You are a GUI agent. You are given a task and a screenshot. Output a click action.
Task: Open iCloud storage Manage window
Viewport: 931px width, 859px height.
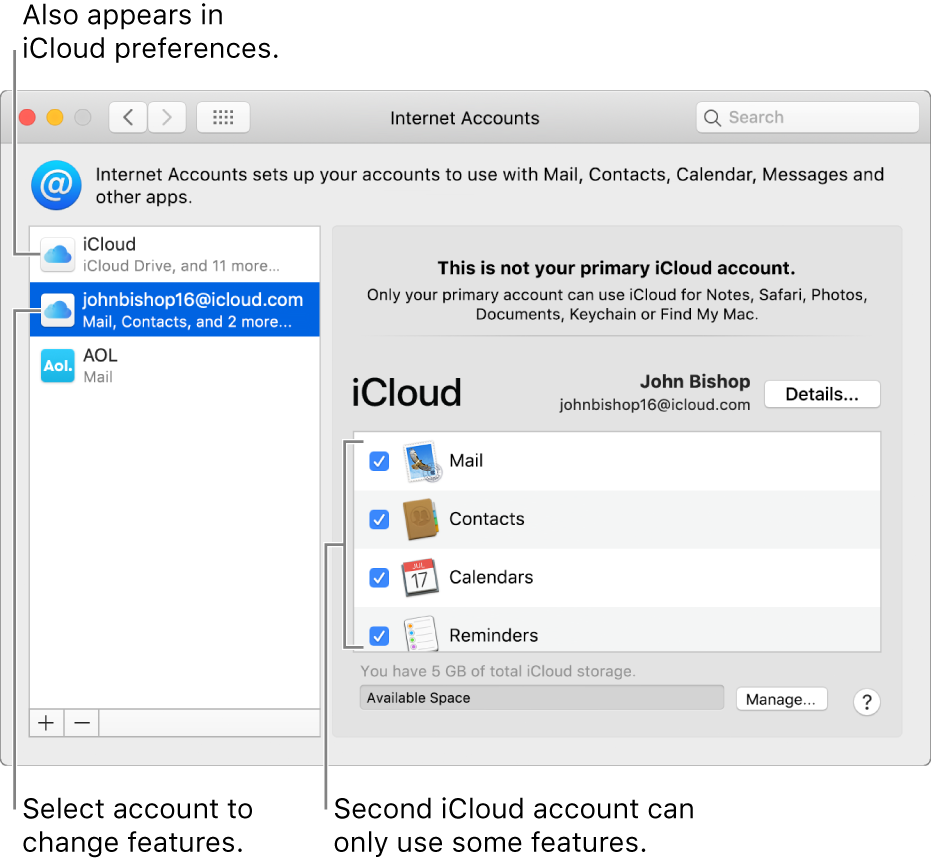click(781, 699)
